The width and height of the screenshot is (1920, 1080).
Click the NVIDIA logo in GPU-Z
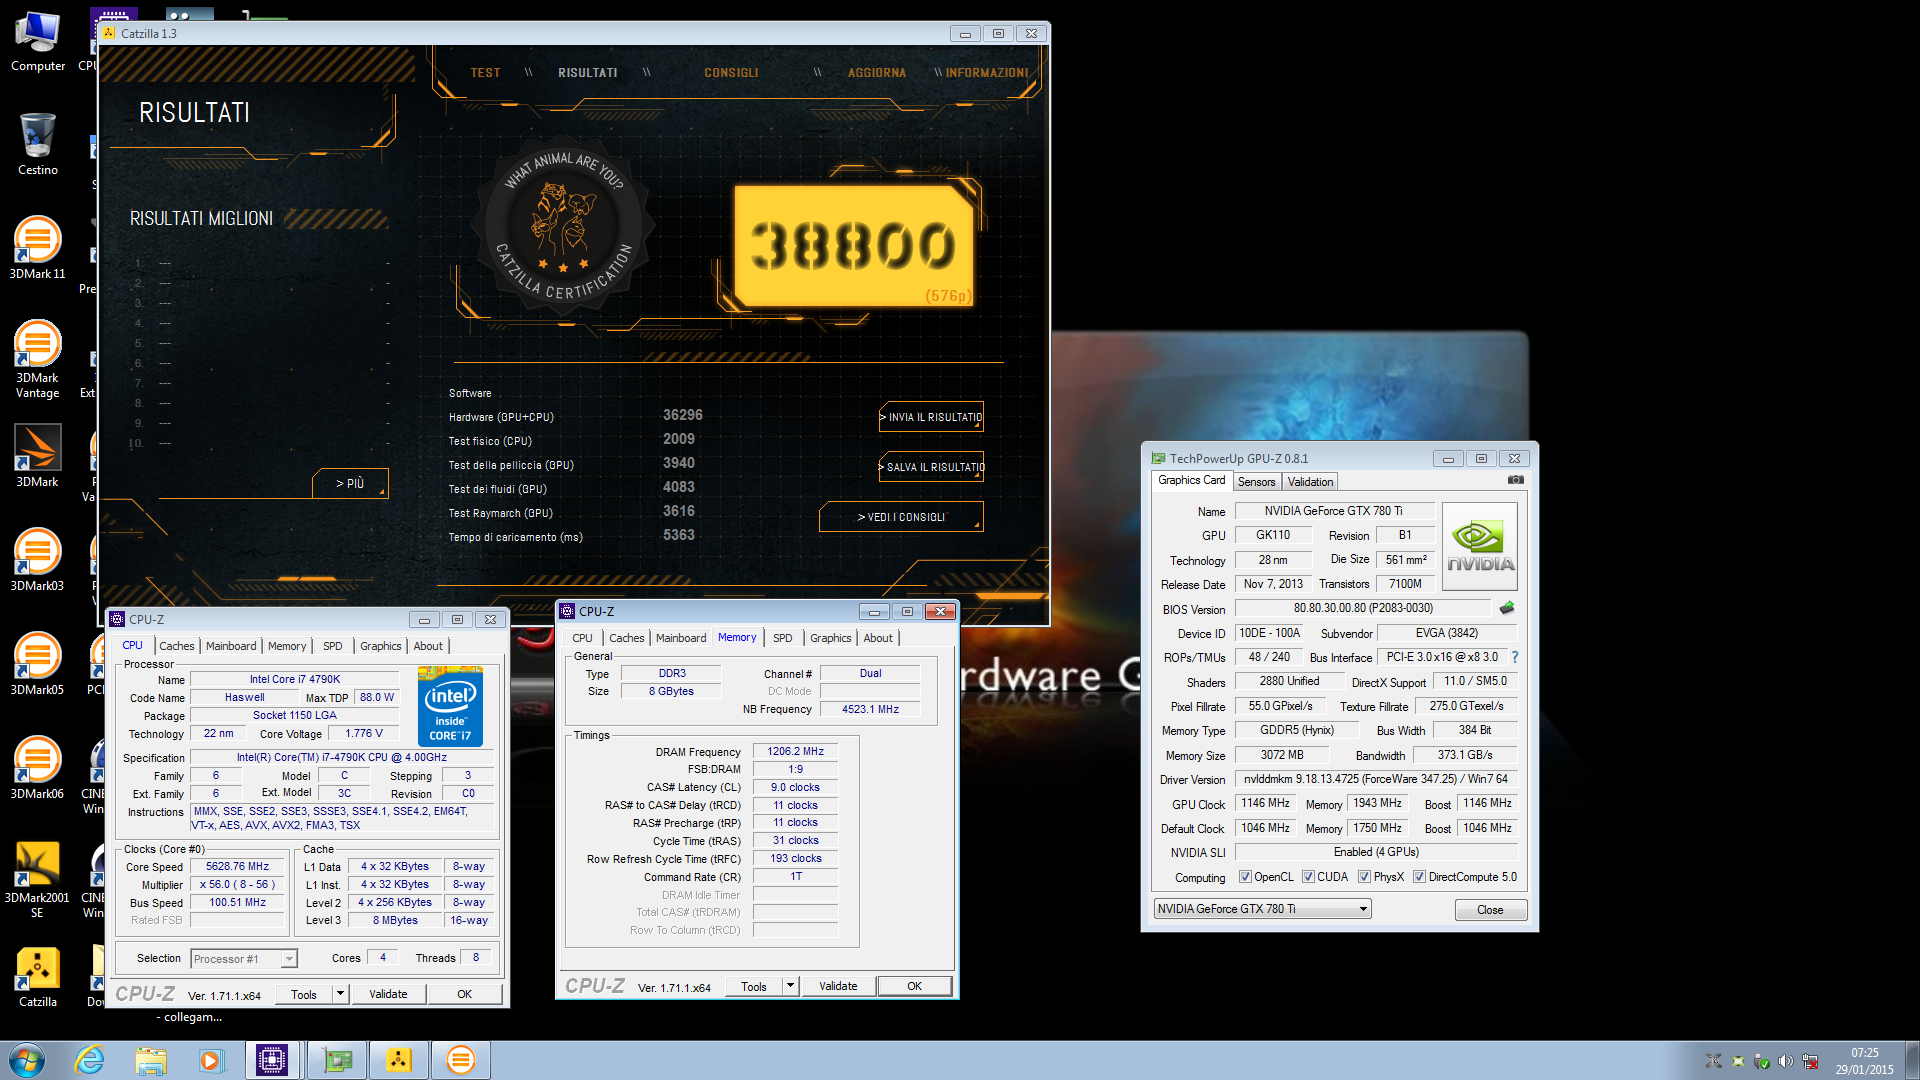pos(1480,546)
